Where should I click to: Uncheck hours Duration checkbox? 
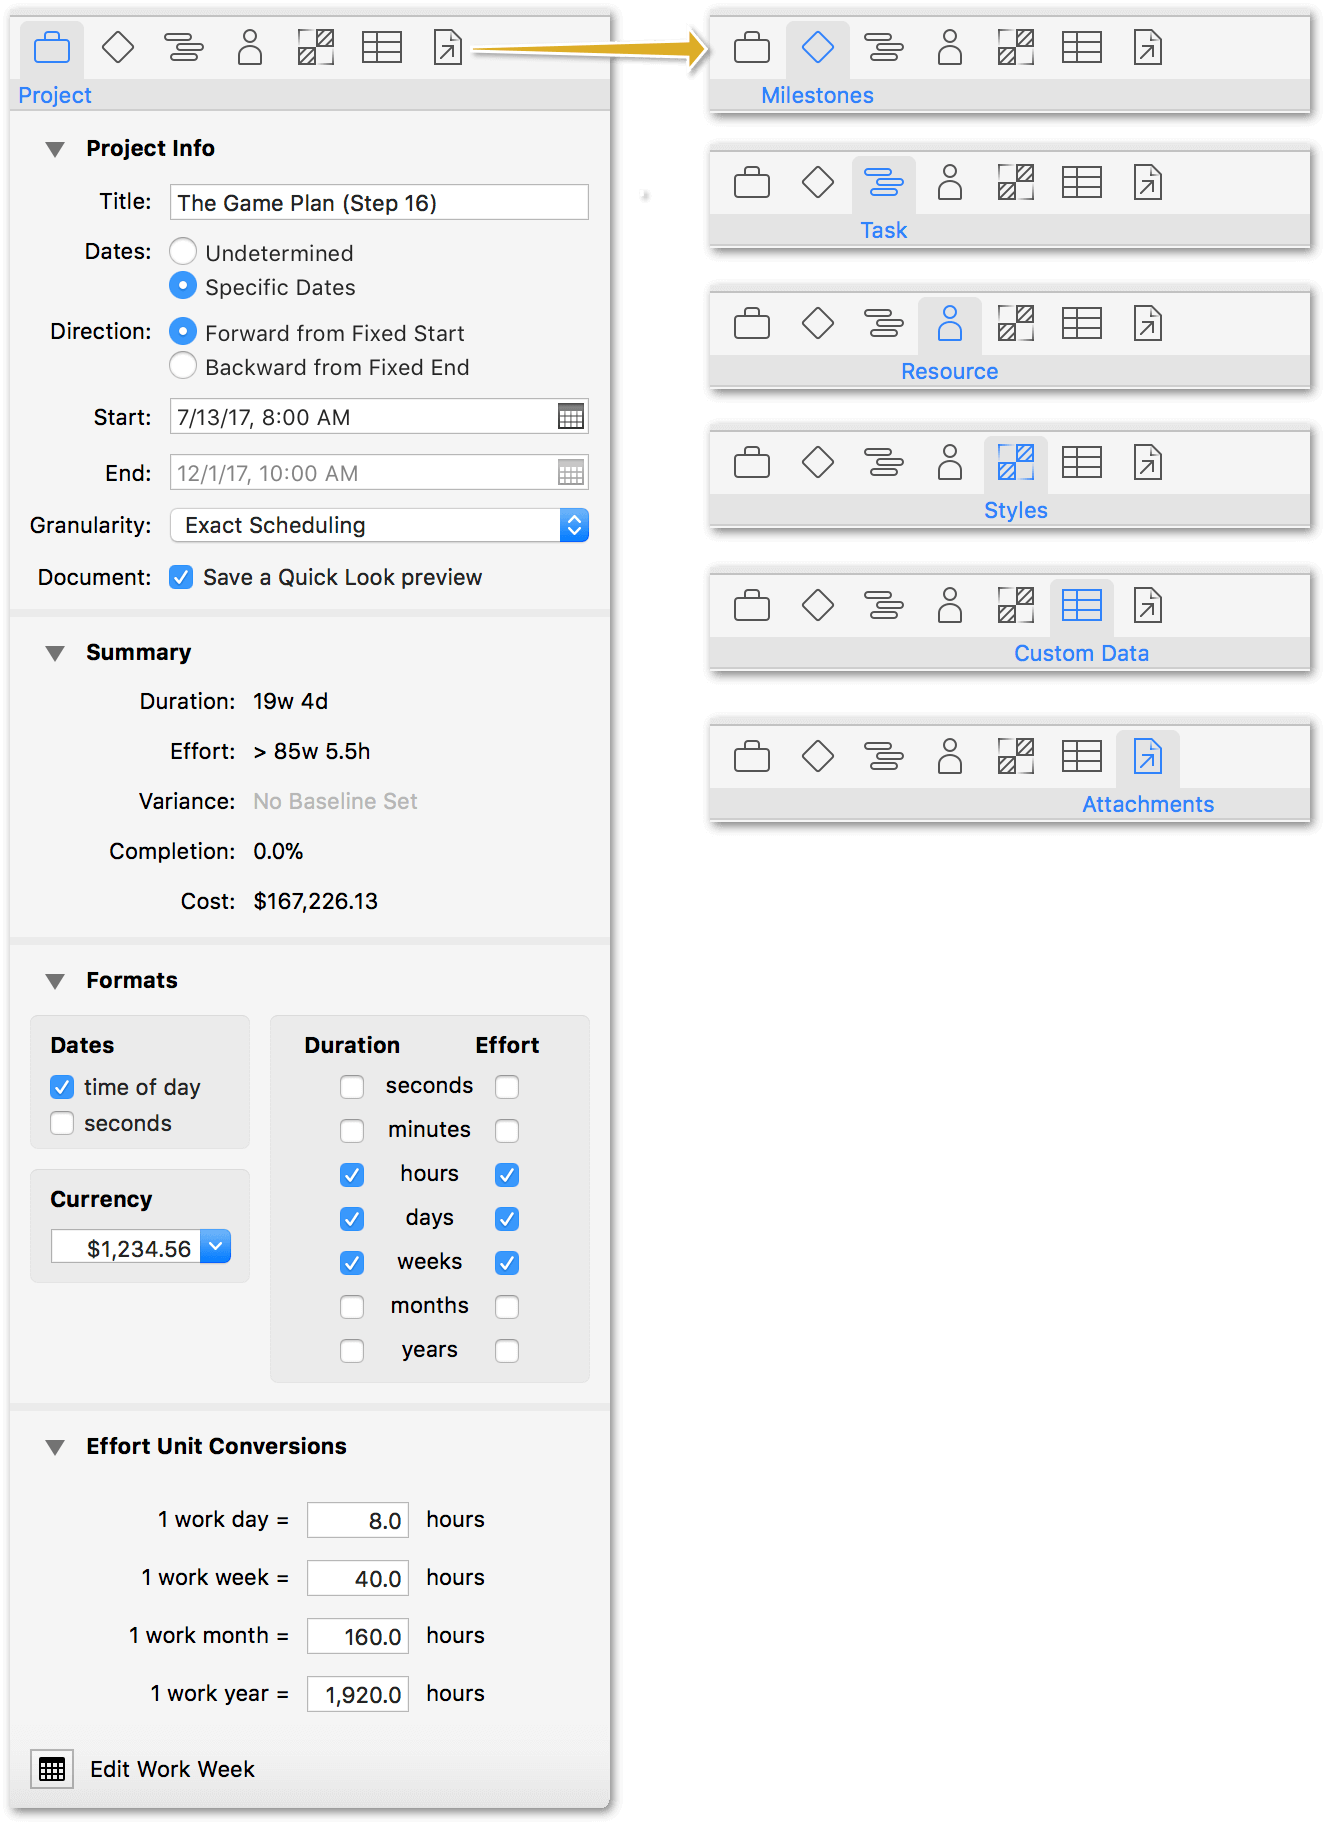pyautogui.click(x=352, y=1175)
